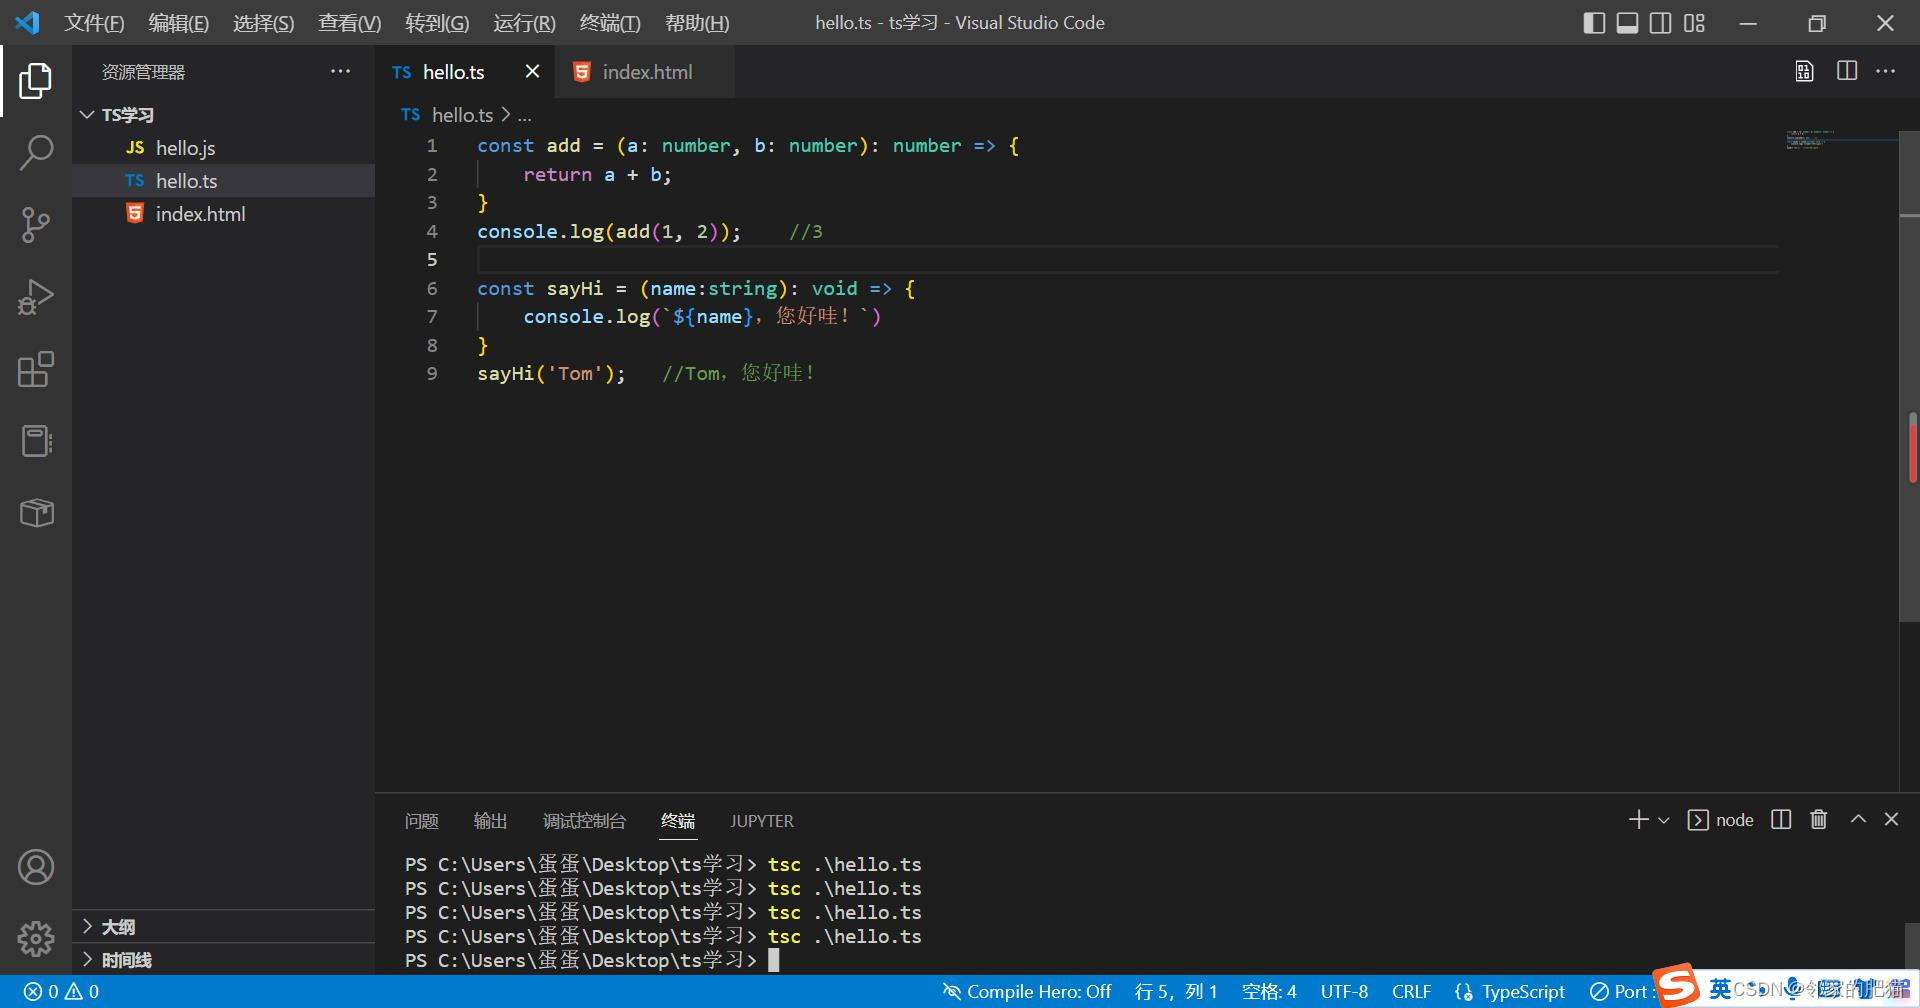Open hello.js in the explorer
Image resolution: width=1920 pixels, height=1008 pixels.
(x=226, y=148)
